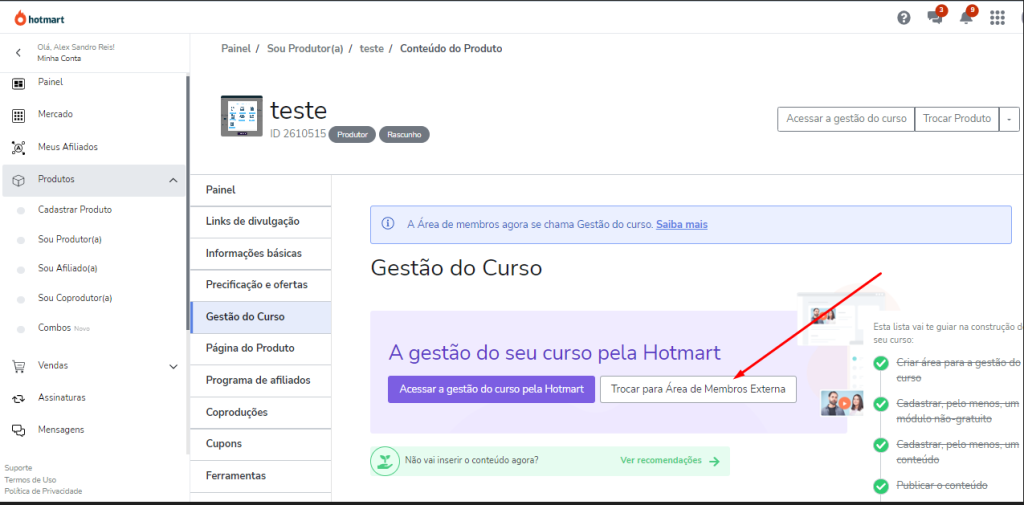This screenshot has height=505, width=1024.
Task: Open the Termos de Uso footer link
Action: [x=30, y=480]
